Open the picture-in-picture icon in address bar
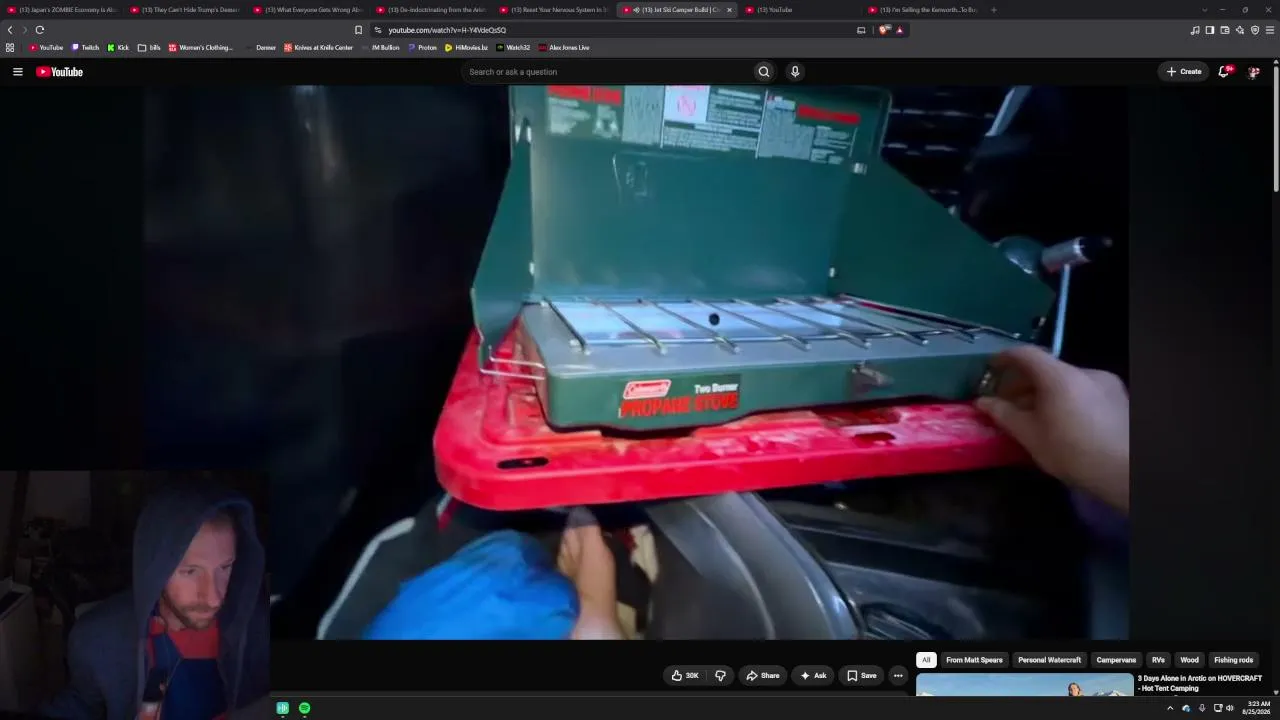 (861, 30)
